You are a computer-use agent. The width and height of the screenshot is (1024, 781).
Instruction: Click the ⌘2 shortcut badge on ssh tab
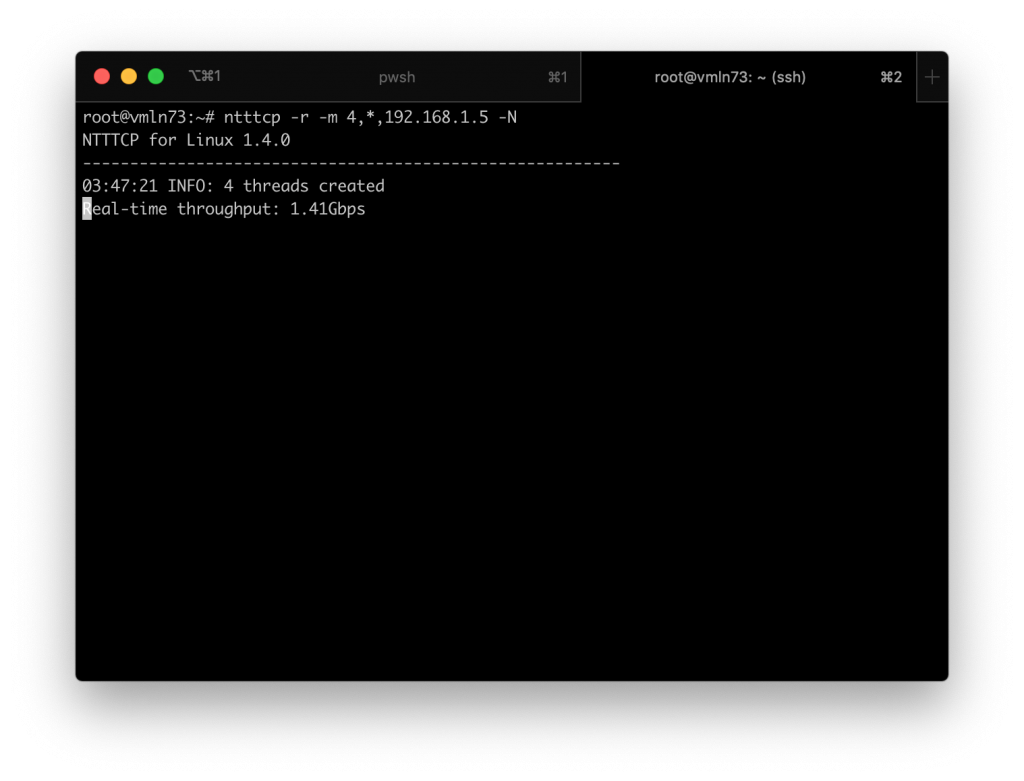[x=890, y=77]
